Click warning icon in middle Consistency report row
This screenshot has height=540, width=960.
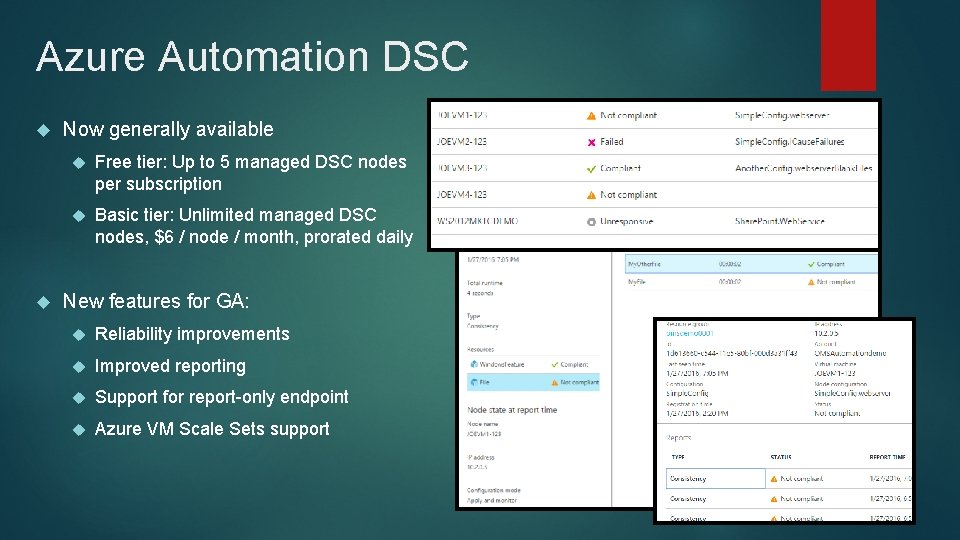coord(774,499)
